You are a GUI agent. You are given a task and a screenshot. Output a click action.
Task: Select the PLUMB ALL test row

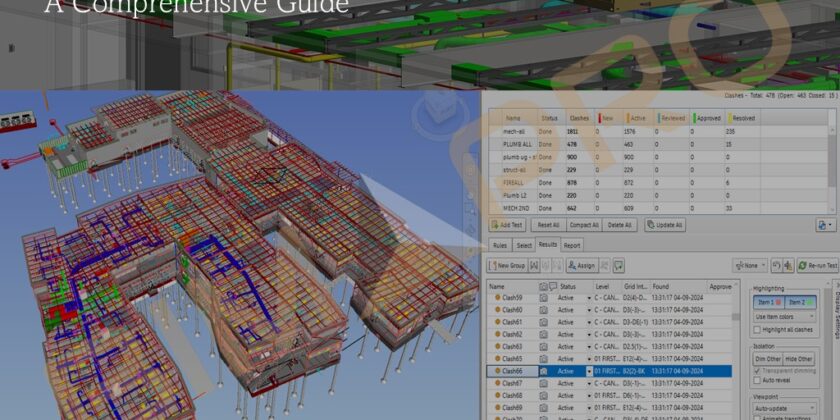[x=658, y=144]
